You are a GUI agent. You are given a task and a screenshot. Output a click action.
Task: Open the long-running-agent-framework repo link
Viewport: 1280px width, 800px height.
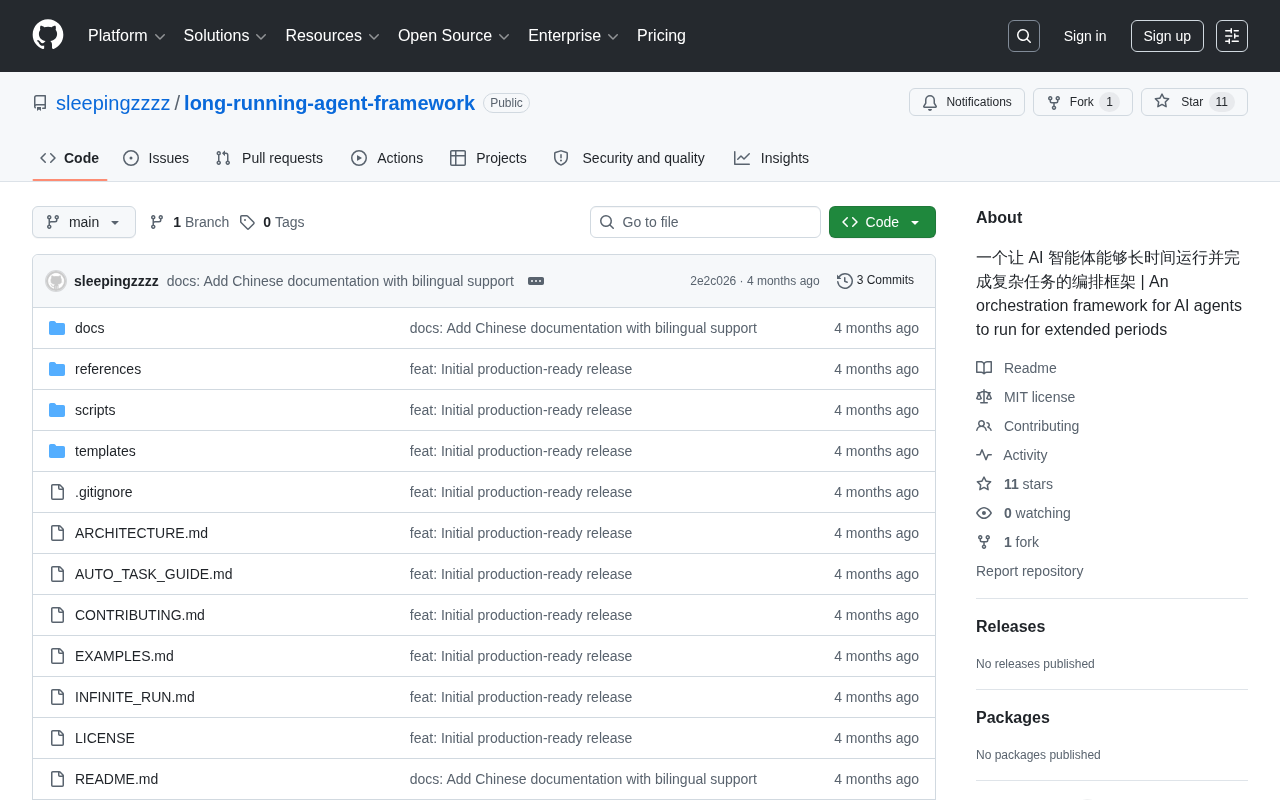[329, 103]
